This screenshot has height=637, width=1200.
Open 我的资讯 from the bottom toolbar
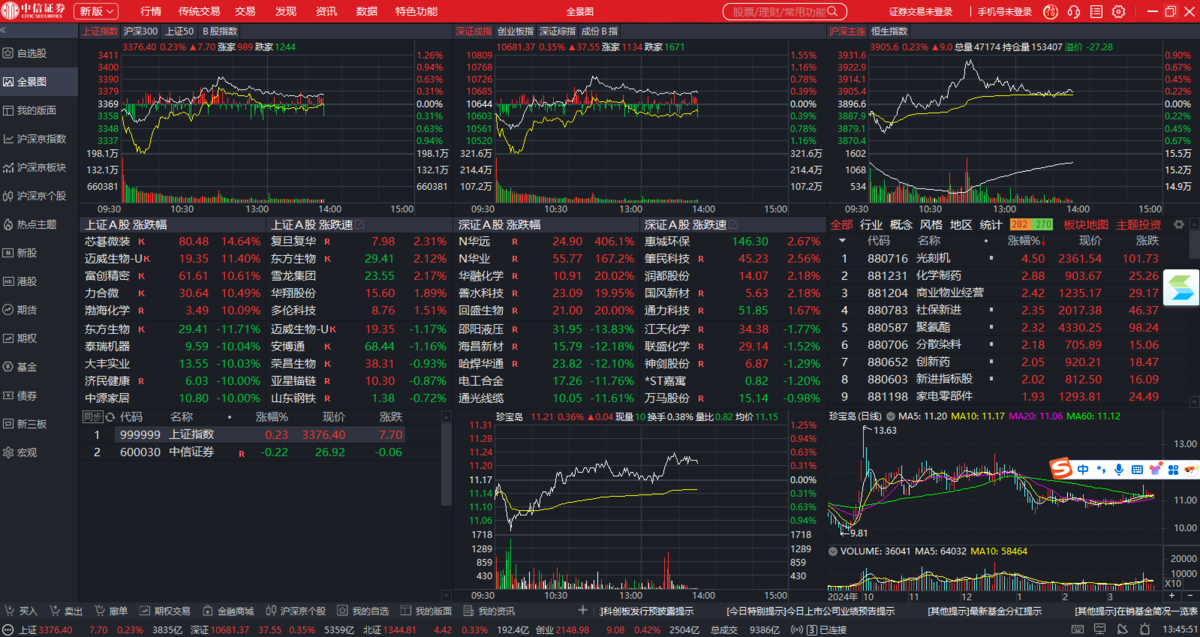pyautogui.click(x=490, y=611)
